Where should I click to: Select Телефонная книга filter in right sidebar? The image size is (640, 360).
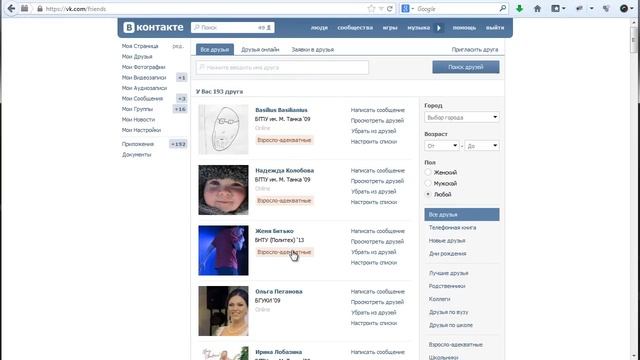pos(452,228)
